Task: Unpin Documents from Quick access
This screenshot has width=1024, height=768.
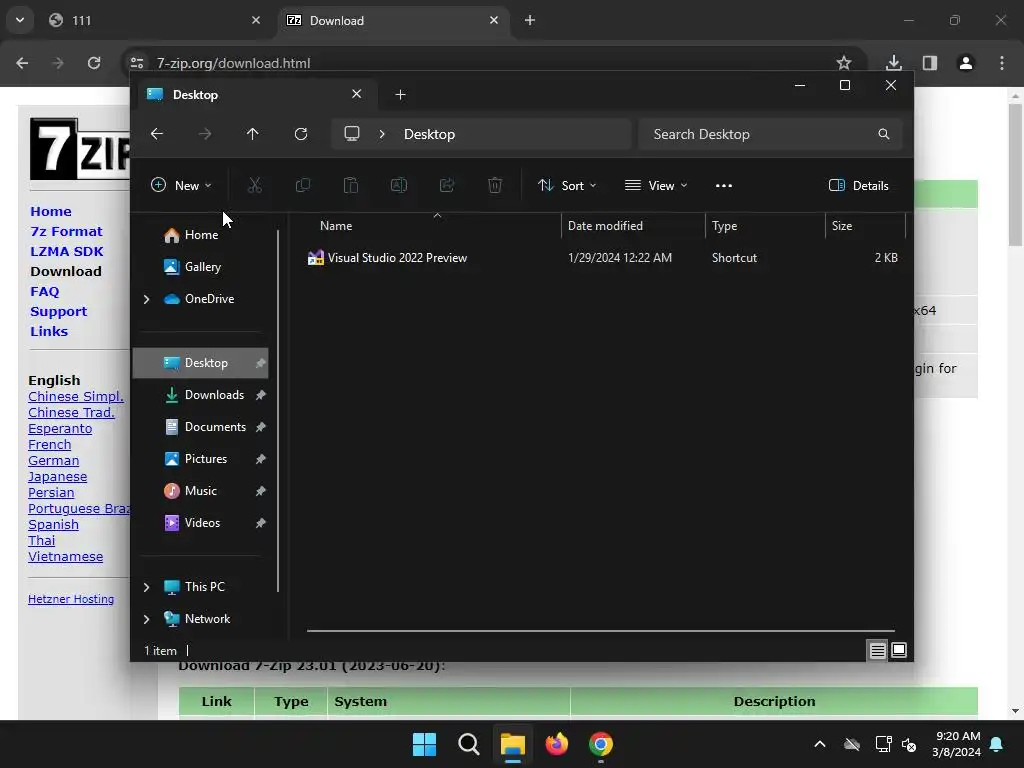Action: pos(261,427)
